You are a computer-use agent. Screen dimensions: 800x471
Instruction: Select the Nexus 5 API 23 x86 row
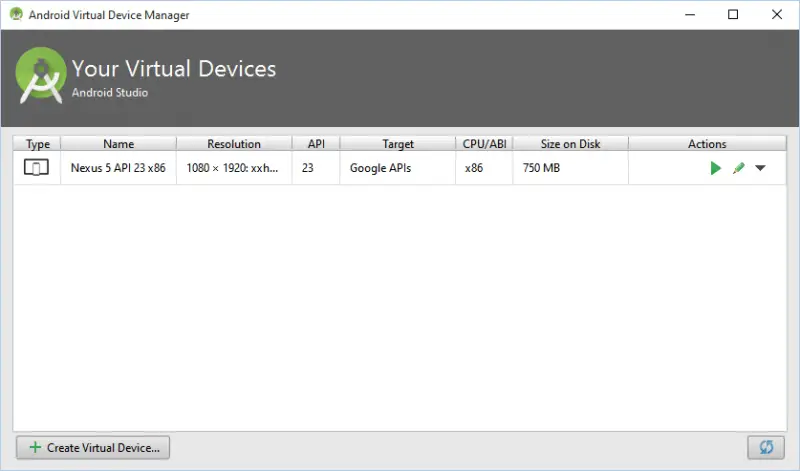(x=118, y=168)
